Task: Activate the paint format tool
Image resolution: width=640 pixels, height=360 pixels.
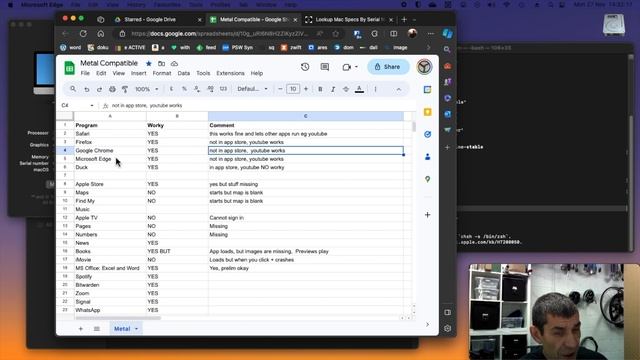Action: coord(125,89)
